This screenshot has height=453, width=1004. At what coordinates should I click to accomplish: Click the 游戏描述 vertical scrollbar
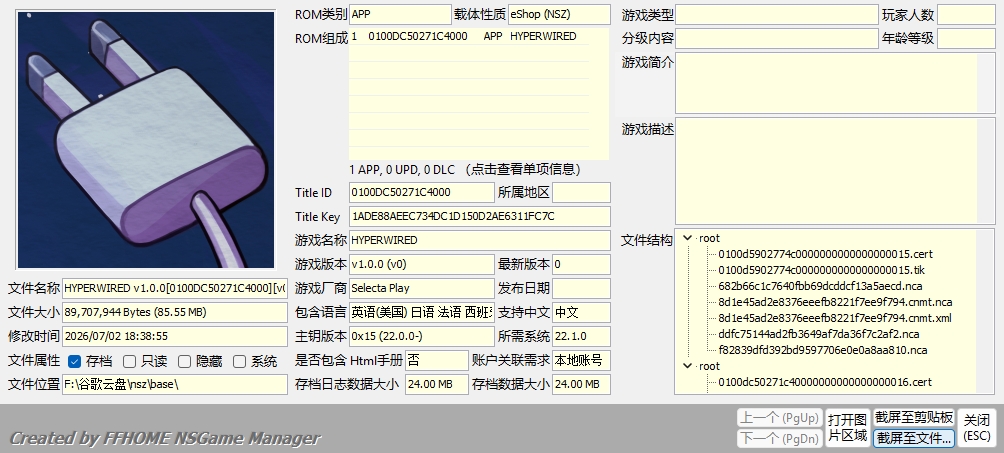point(986,171)
